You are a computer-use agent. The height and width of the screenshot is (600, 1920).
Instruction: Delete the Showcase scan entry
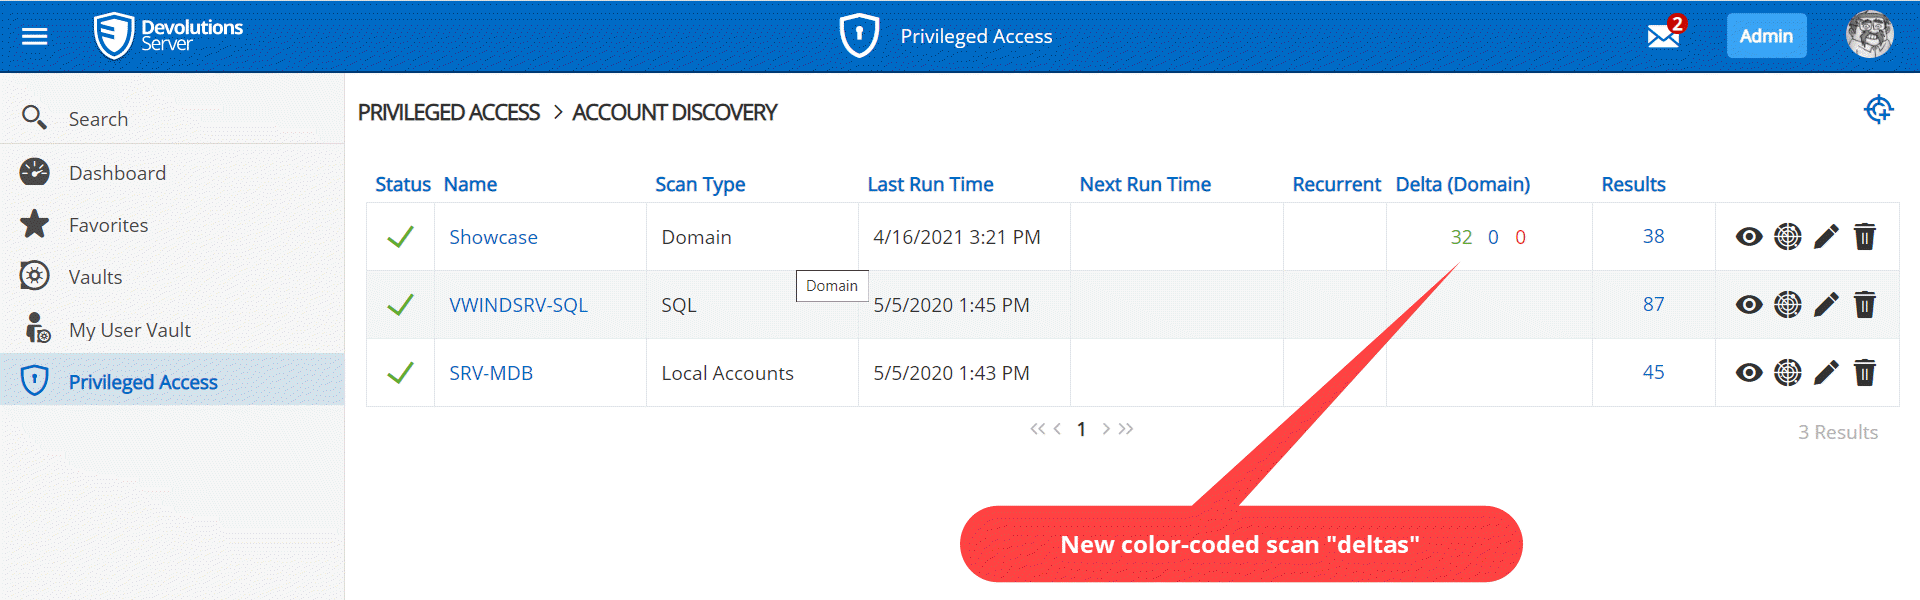click(1864, 237)
